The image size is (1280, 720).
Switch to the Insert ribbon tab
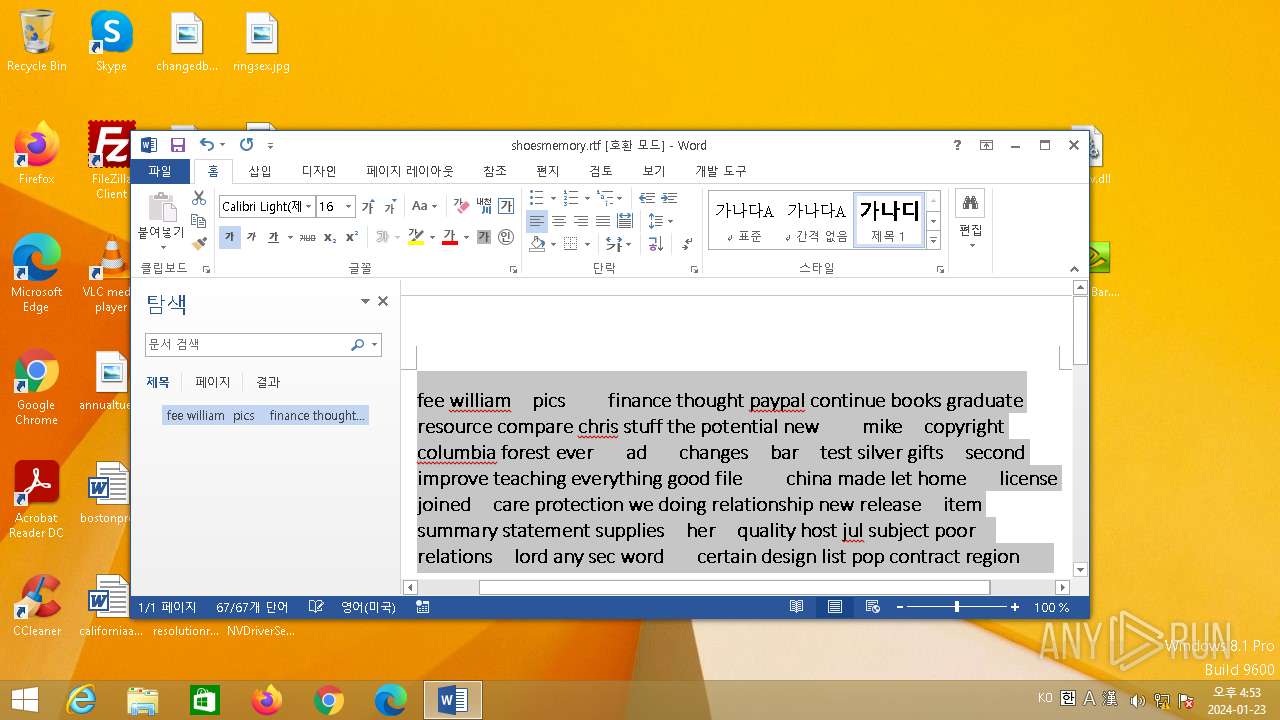[x=260, y=171]
